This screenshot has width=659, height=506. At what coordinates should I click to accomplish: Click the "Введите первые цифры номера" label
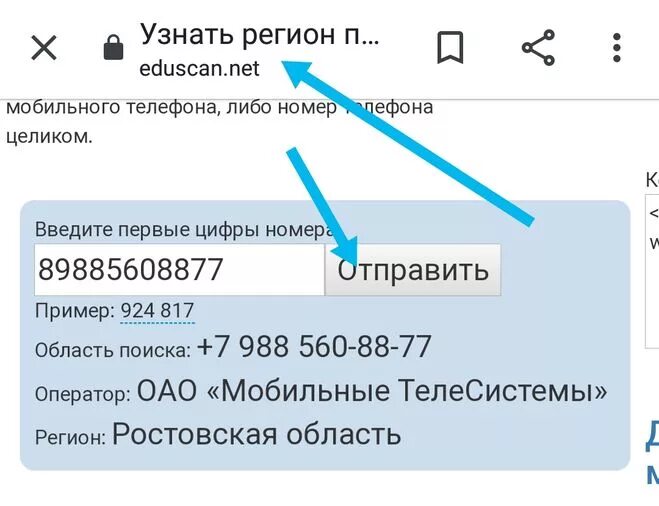184,229
